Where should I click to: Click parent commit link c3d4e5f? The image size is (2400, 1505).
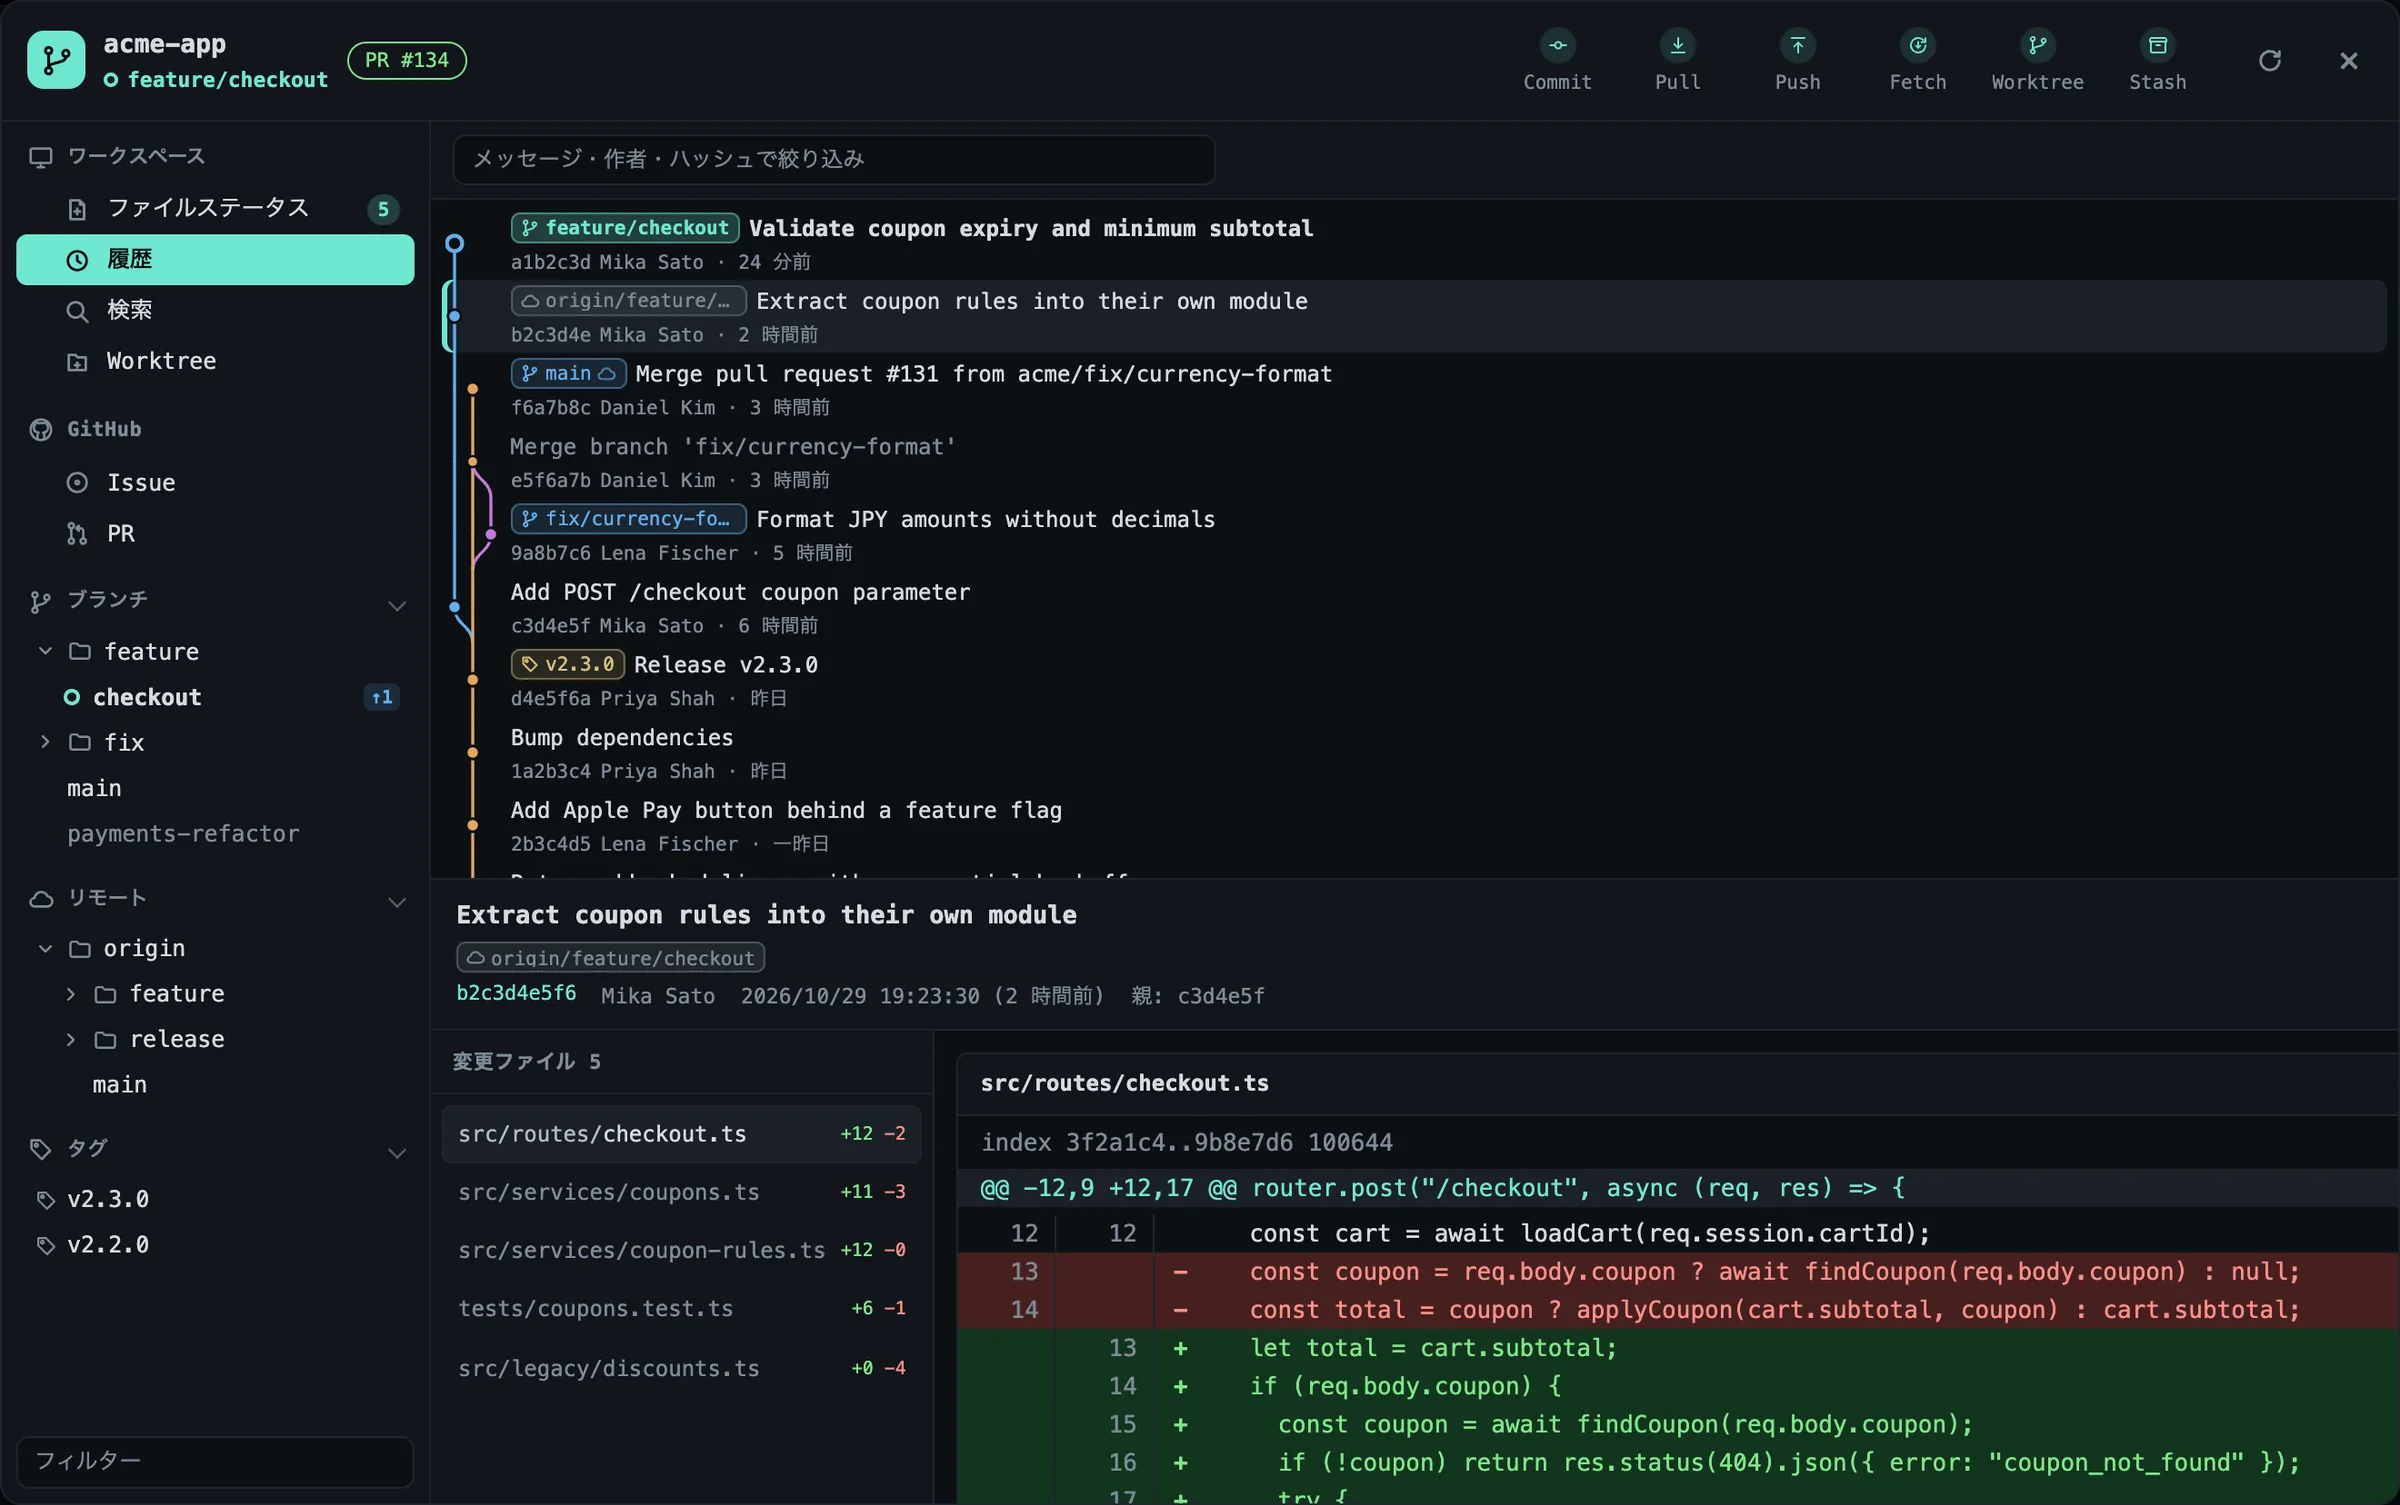[1221, 996]
